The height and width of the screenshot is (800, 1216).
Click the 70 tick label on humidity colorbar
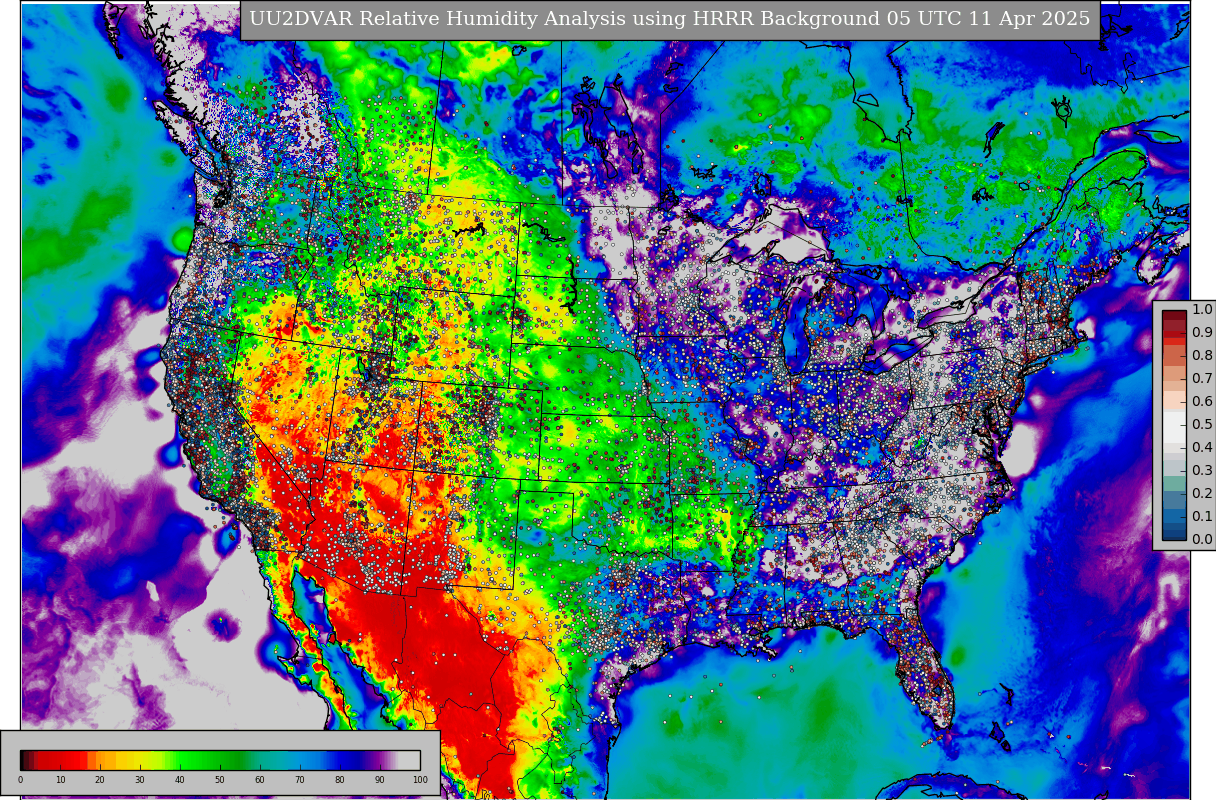click(300, 780)
